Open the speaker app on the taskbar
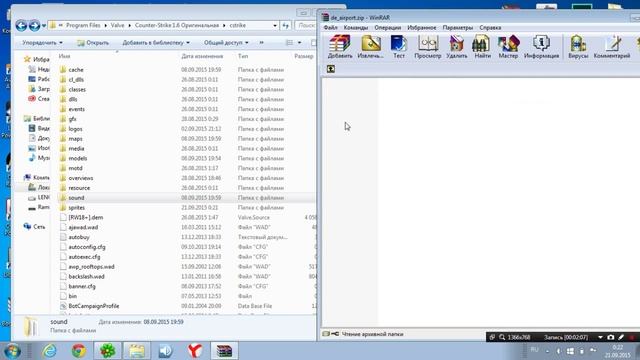The width and height of the screenshot is (640, 360). 165,351
